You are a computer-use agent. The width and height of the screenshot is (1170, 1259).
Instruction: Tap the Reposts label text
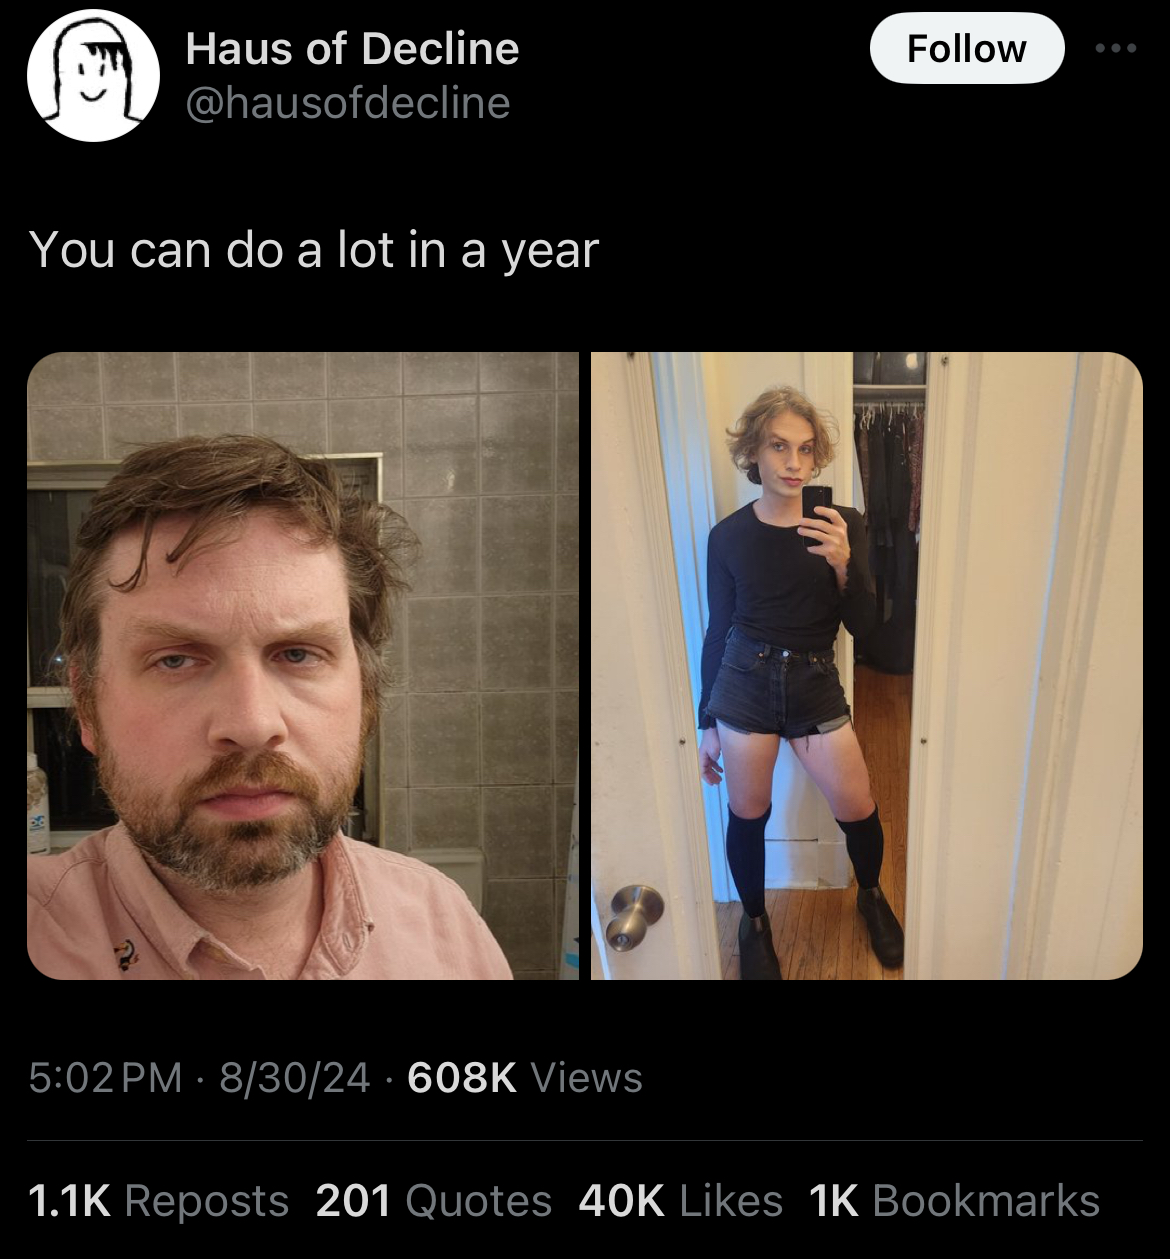(x=207, y=1201)
